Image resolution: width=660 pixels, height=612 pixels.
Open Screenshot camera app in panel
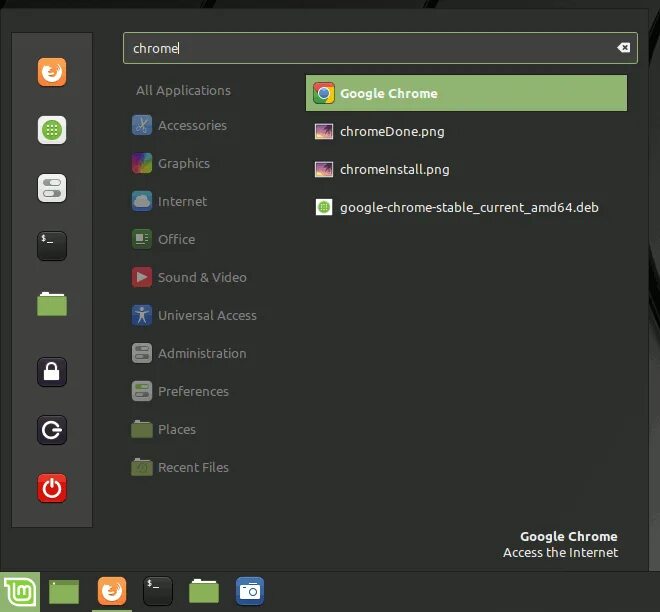(250, 591)
